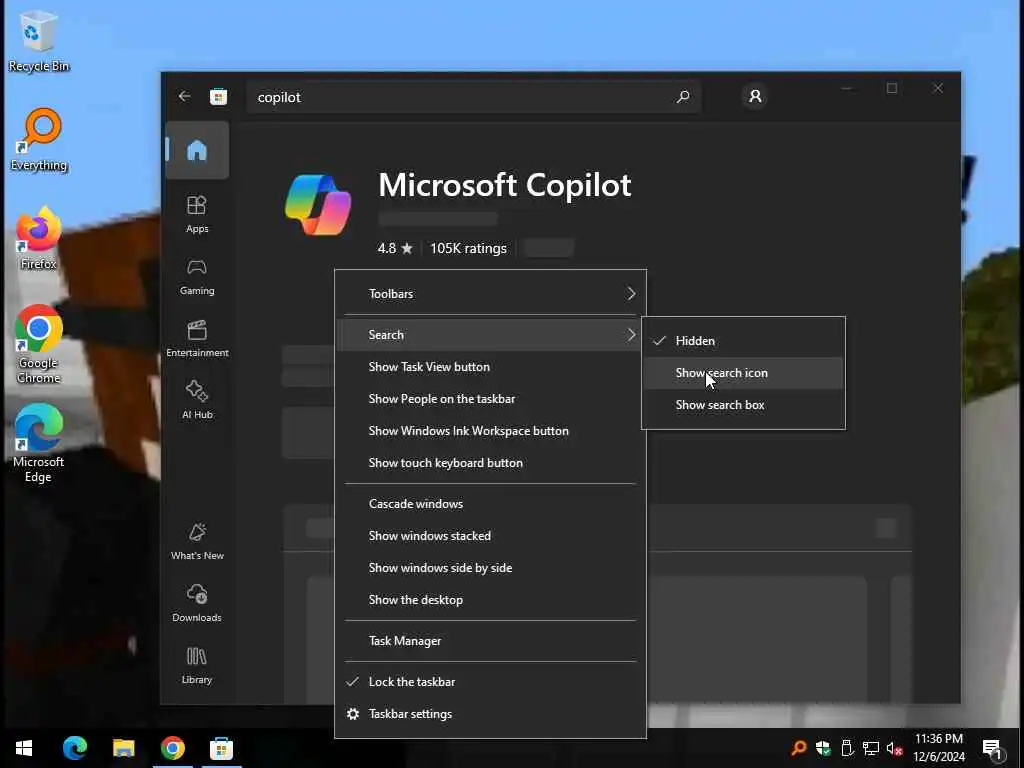Click the magnifier icon in Store search bar
This screenshot has height=768, width=1024.
tap(683, 97)
